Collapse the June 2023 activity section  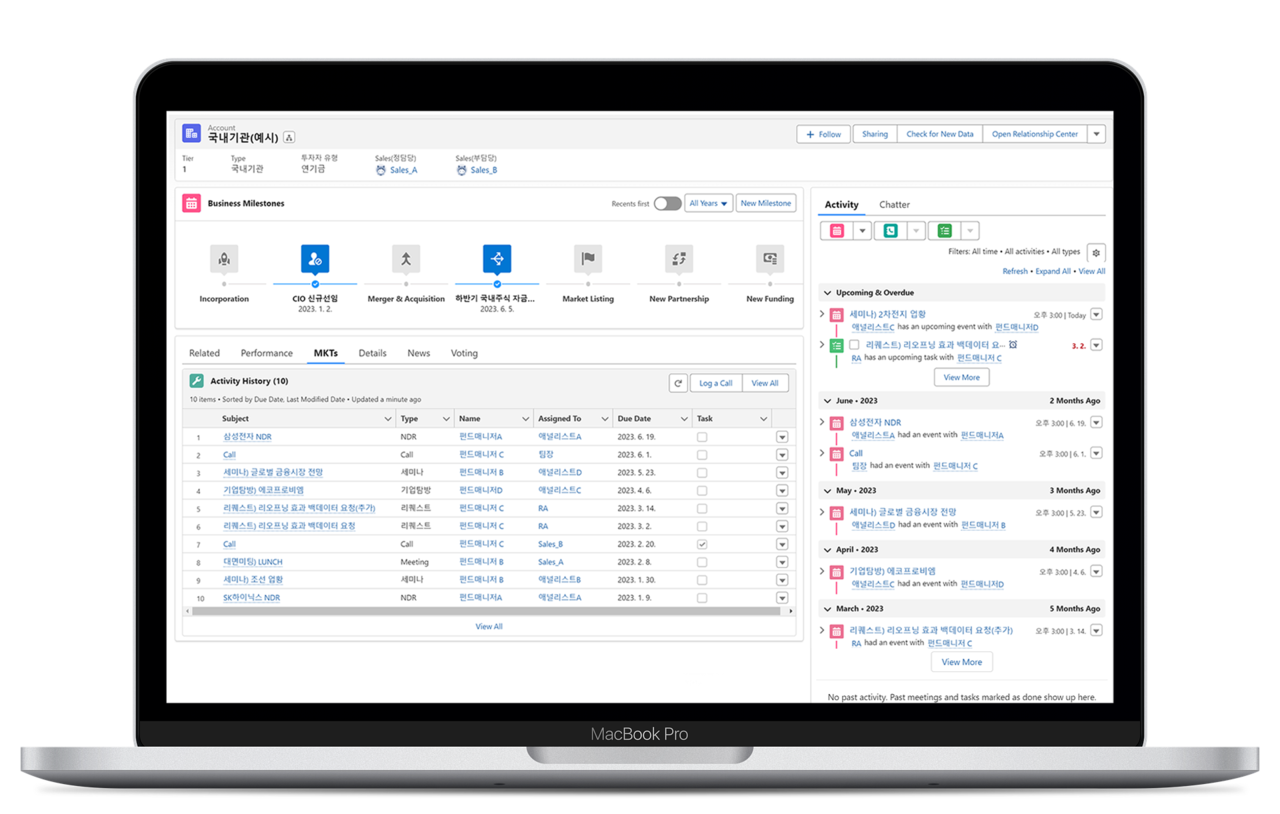click(x=827, y=401)
